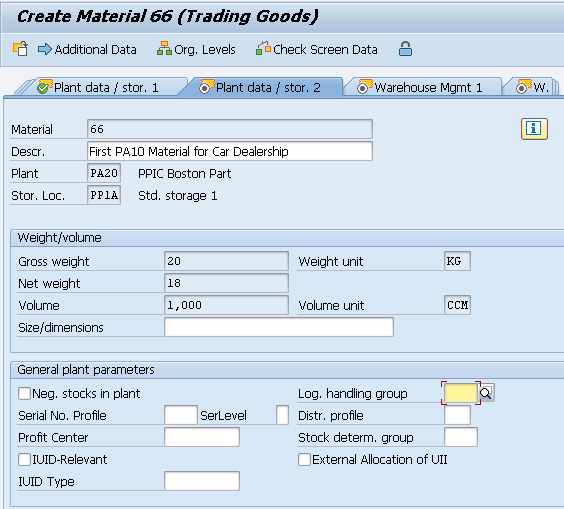
Task: Click the search help icon beside Log. handling group
Action: 486,393
